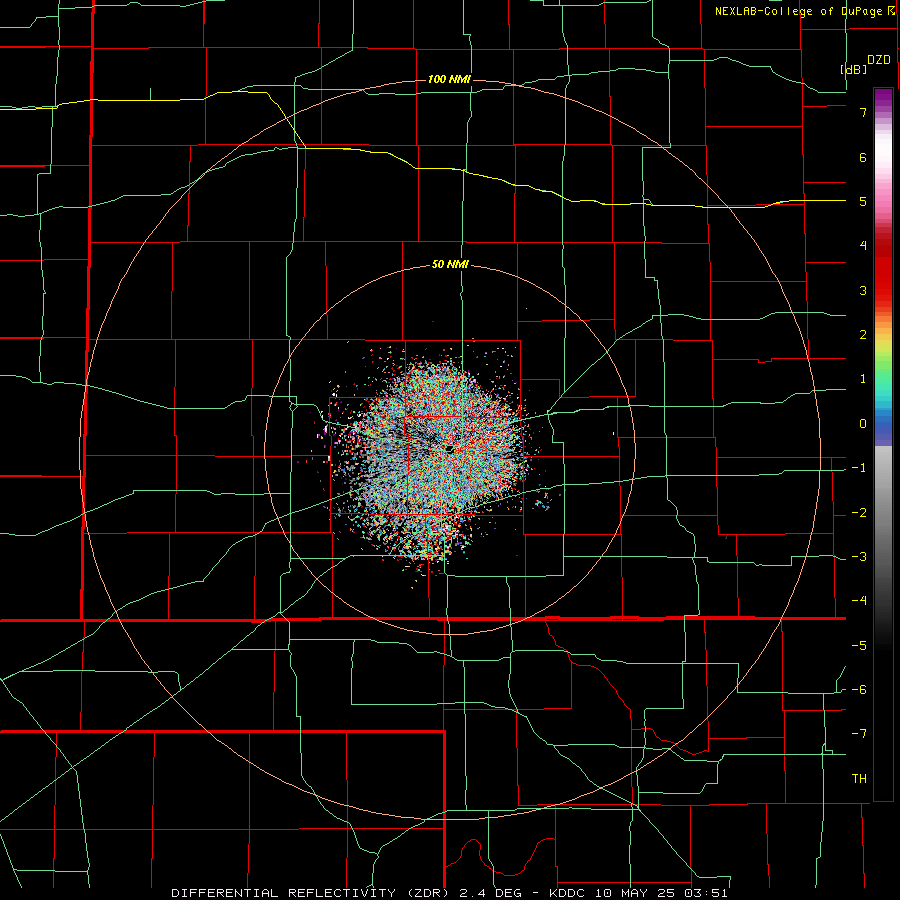
Task: Click the color scale value 6
Action: pos(863,157)
